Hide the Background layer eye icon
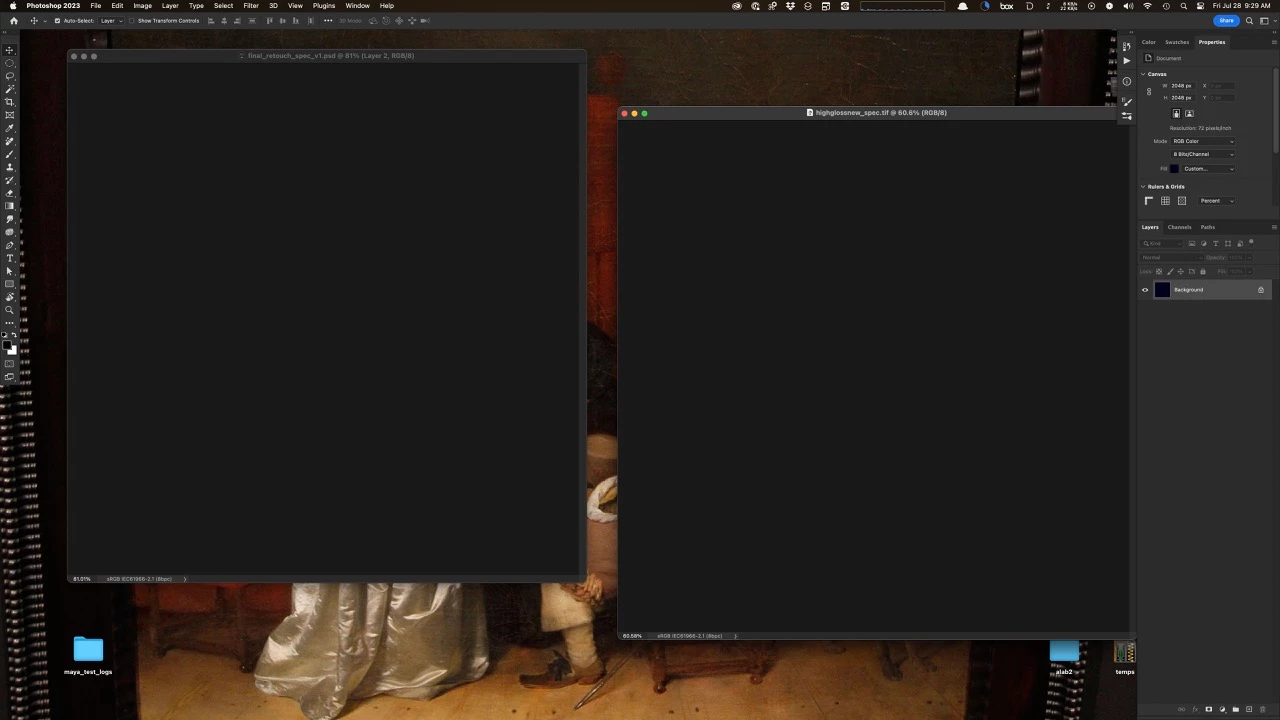This screenshot has width=1280, height=720. (1145, 290)
